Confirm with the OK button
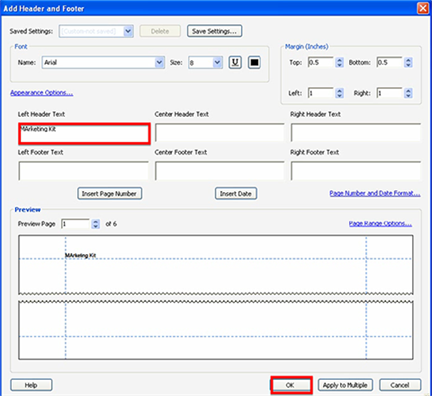Image resolution: width=432 pixels, height=396 pixels. (290, 385)
